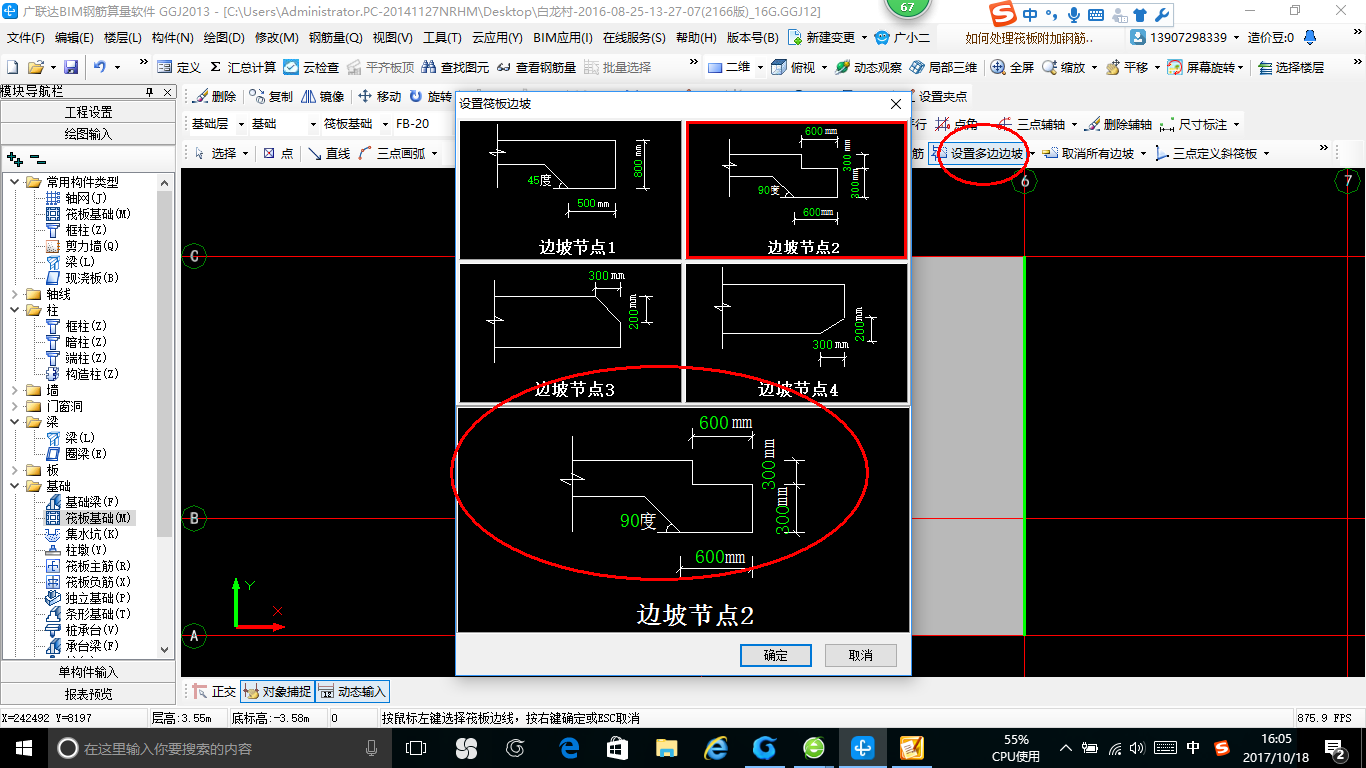Run 汇总计算 (summary calculation)
The height and width of the screenshot is (768, 1366).
(243, 67)
